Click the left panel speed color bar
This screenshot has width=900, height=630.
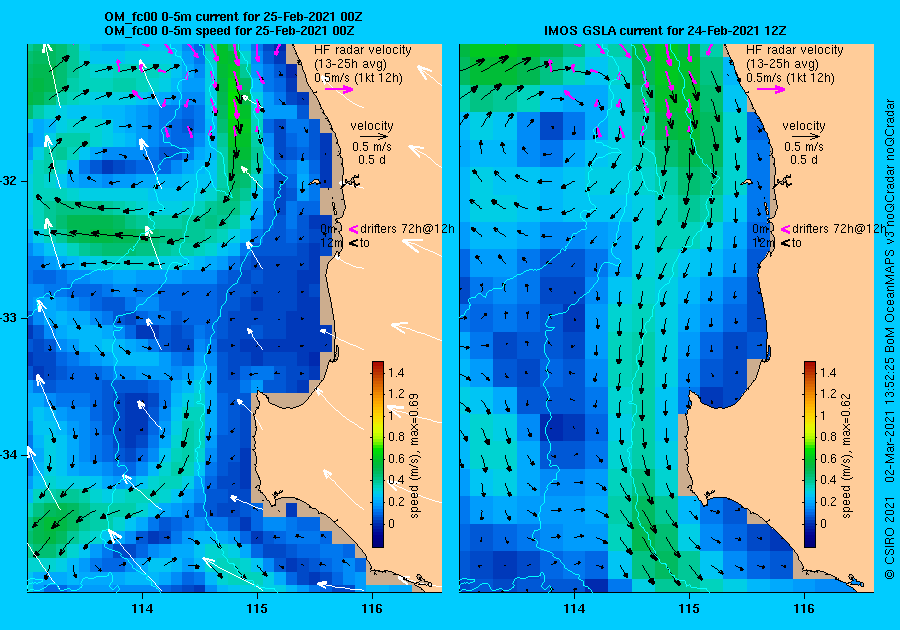[x=378, y=454]
